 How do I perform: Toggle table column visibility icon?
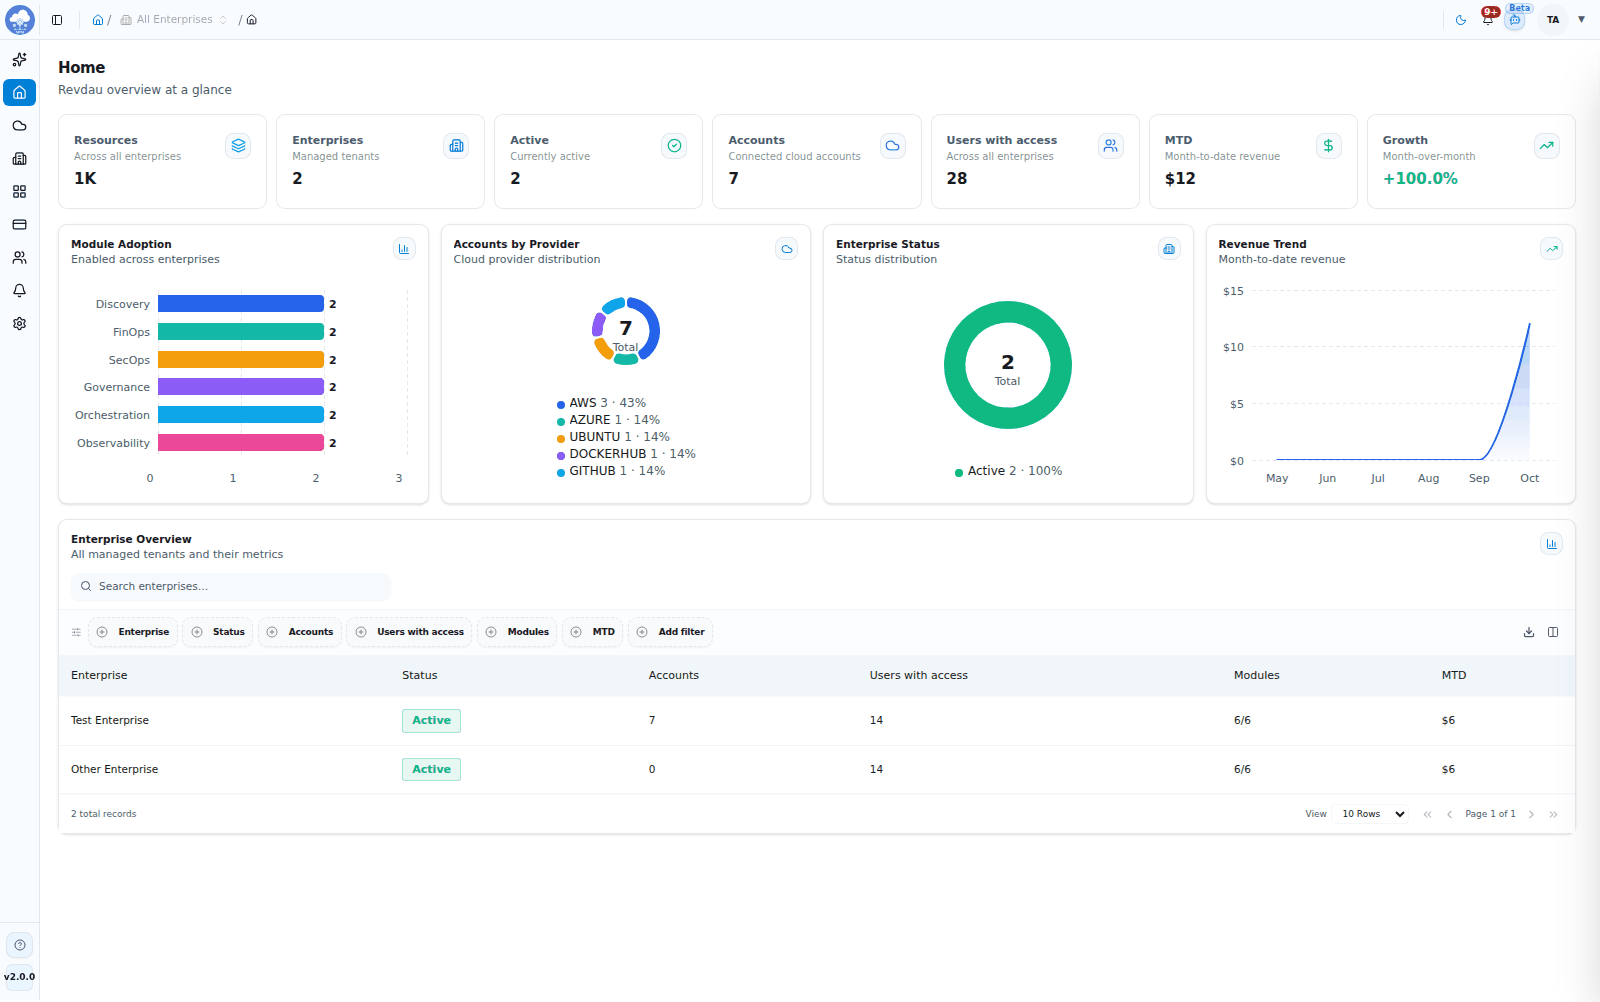[x=1553, y=632]
